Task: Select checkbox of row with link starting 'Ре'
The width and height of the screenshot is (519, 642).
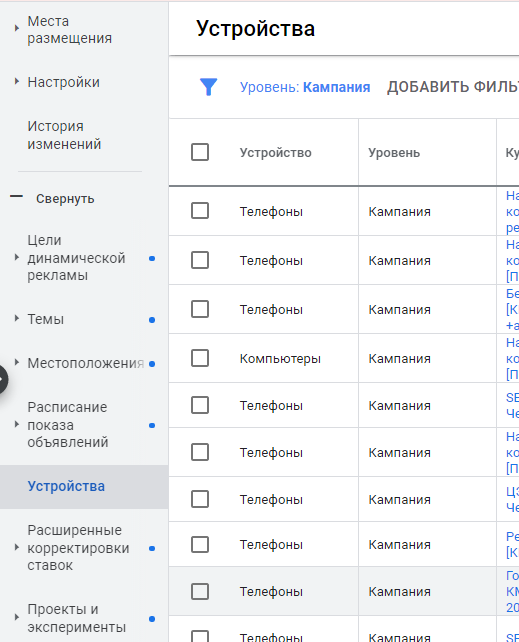Action: pos(200,545)
